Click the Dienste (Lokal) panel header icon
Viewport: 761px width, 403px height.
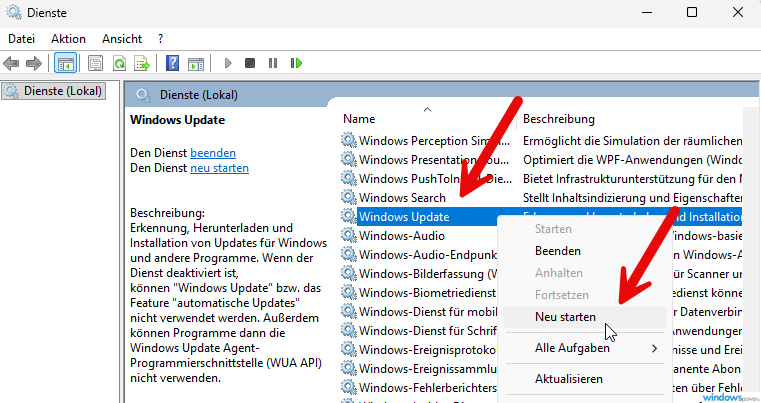pyautogui.click(x=143, y=95)
